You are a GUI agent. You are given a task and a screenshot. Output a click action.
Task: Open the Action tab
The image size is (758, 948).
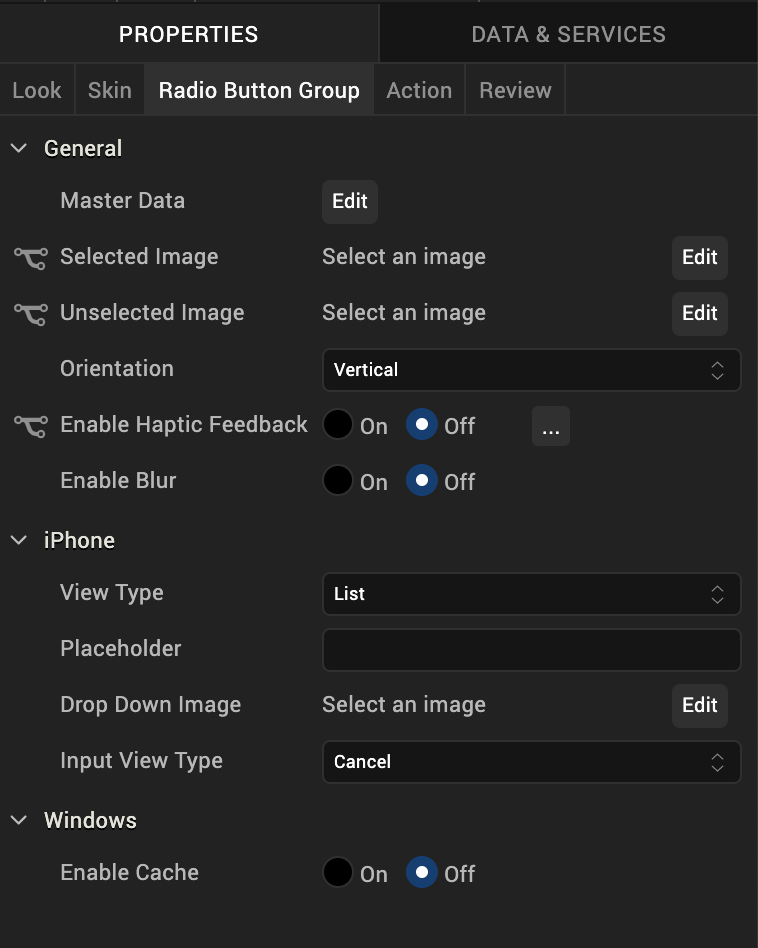419,90
